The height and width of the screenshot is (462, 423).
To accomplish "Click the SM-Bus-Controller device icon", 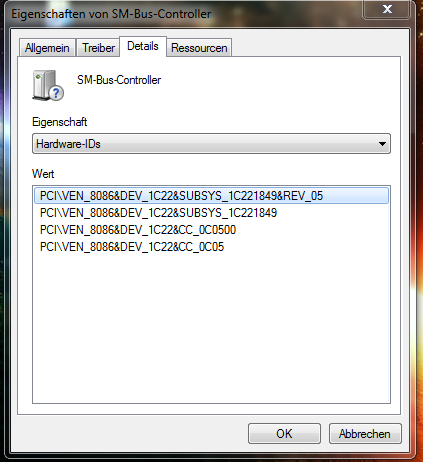I will coord(48,85).
